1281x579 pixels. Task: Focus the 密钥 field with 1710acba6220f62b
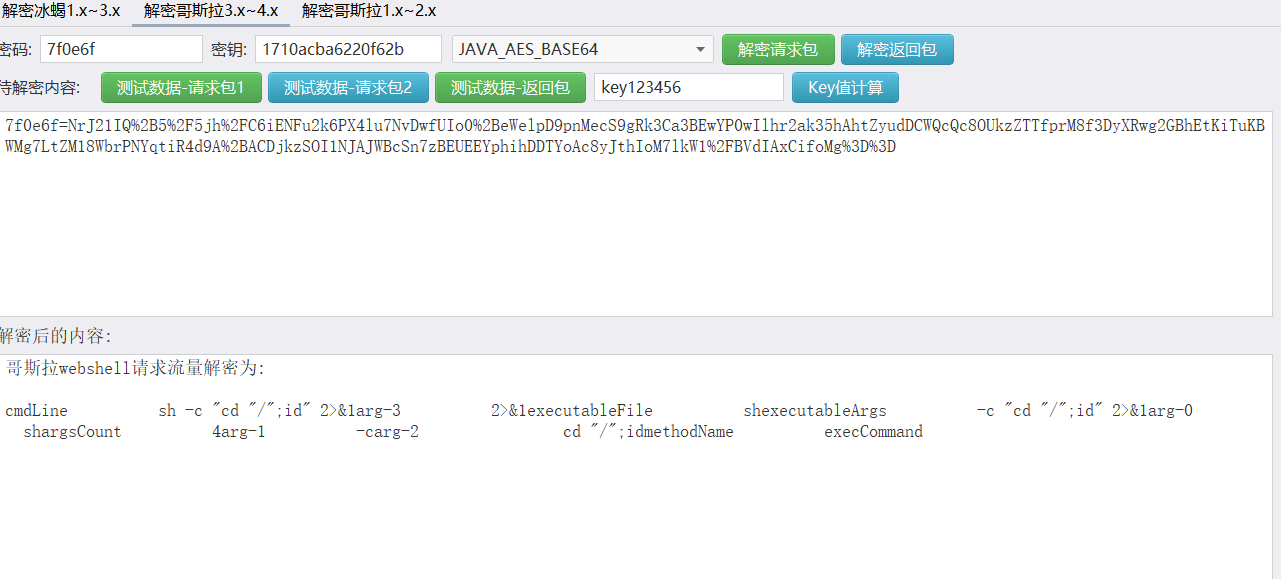[347, 49]
